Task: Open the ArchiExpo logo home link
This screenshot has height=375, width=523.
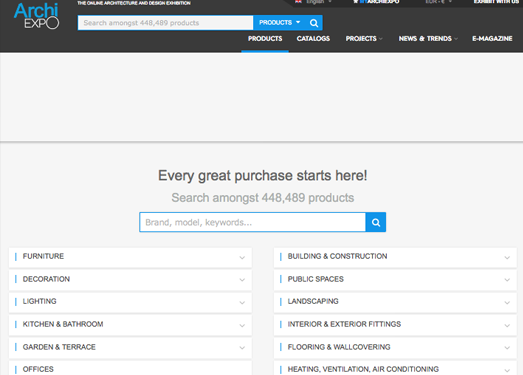Action: 36,16
